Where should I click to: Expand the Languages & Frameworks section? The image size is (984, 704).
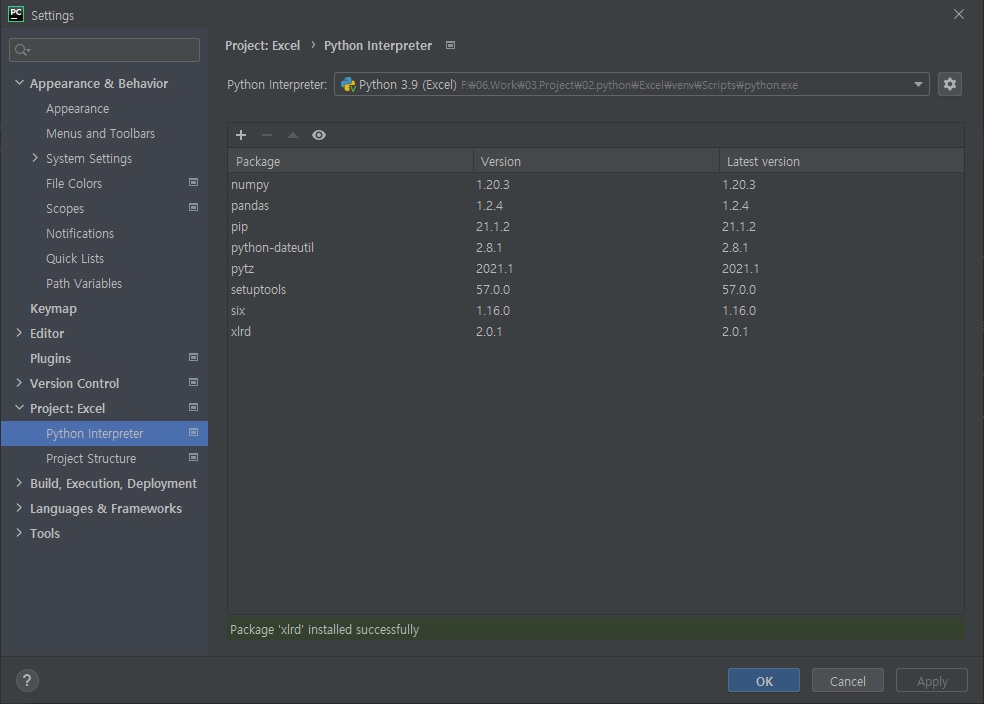pos(19,508)
